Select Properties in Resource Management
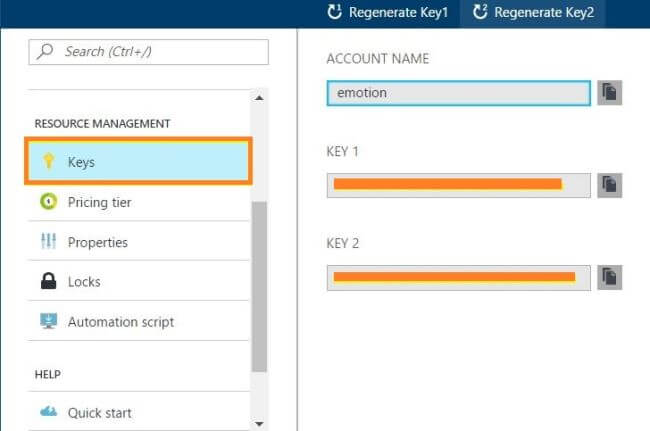This screenshot has width=650, height=431. [98, 242]
